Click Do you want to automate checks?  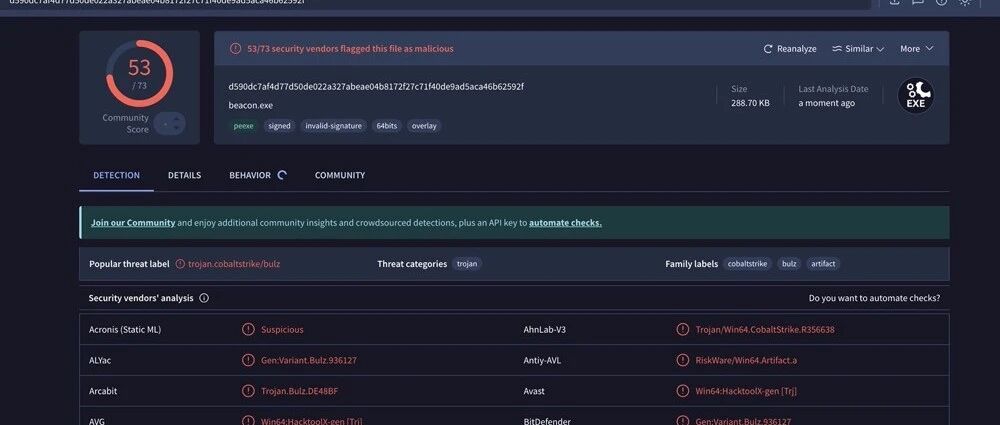point(874,298)
